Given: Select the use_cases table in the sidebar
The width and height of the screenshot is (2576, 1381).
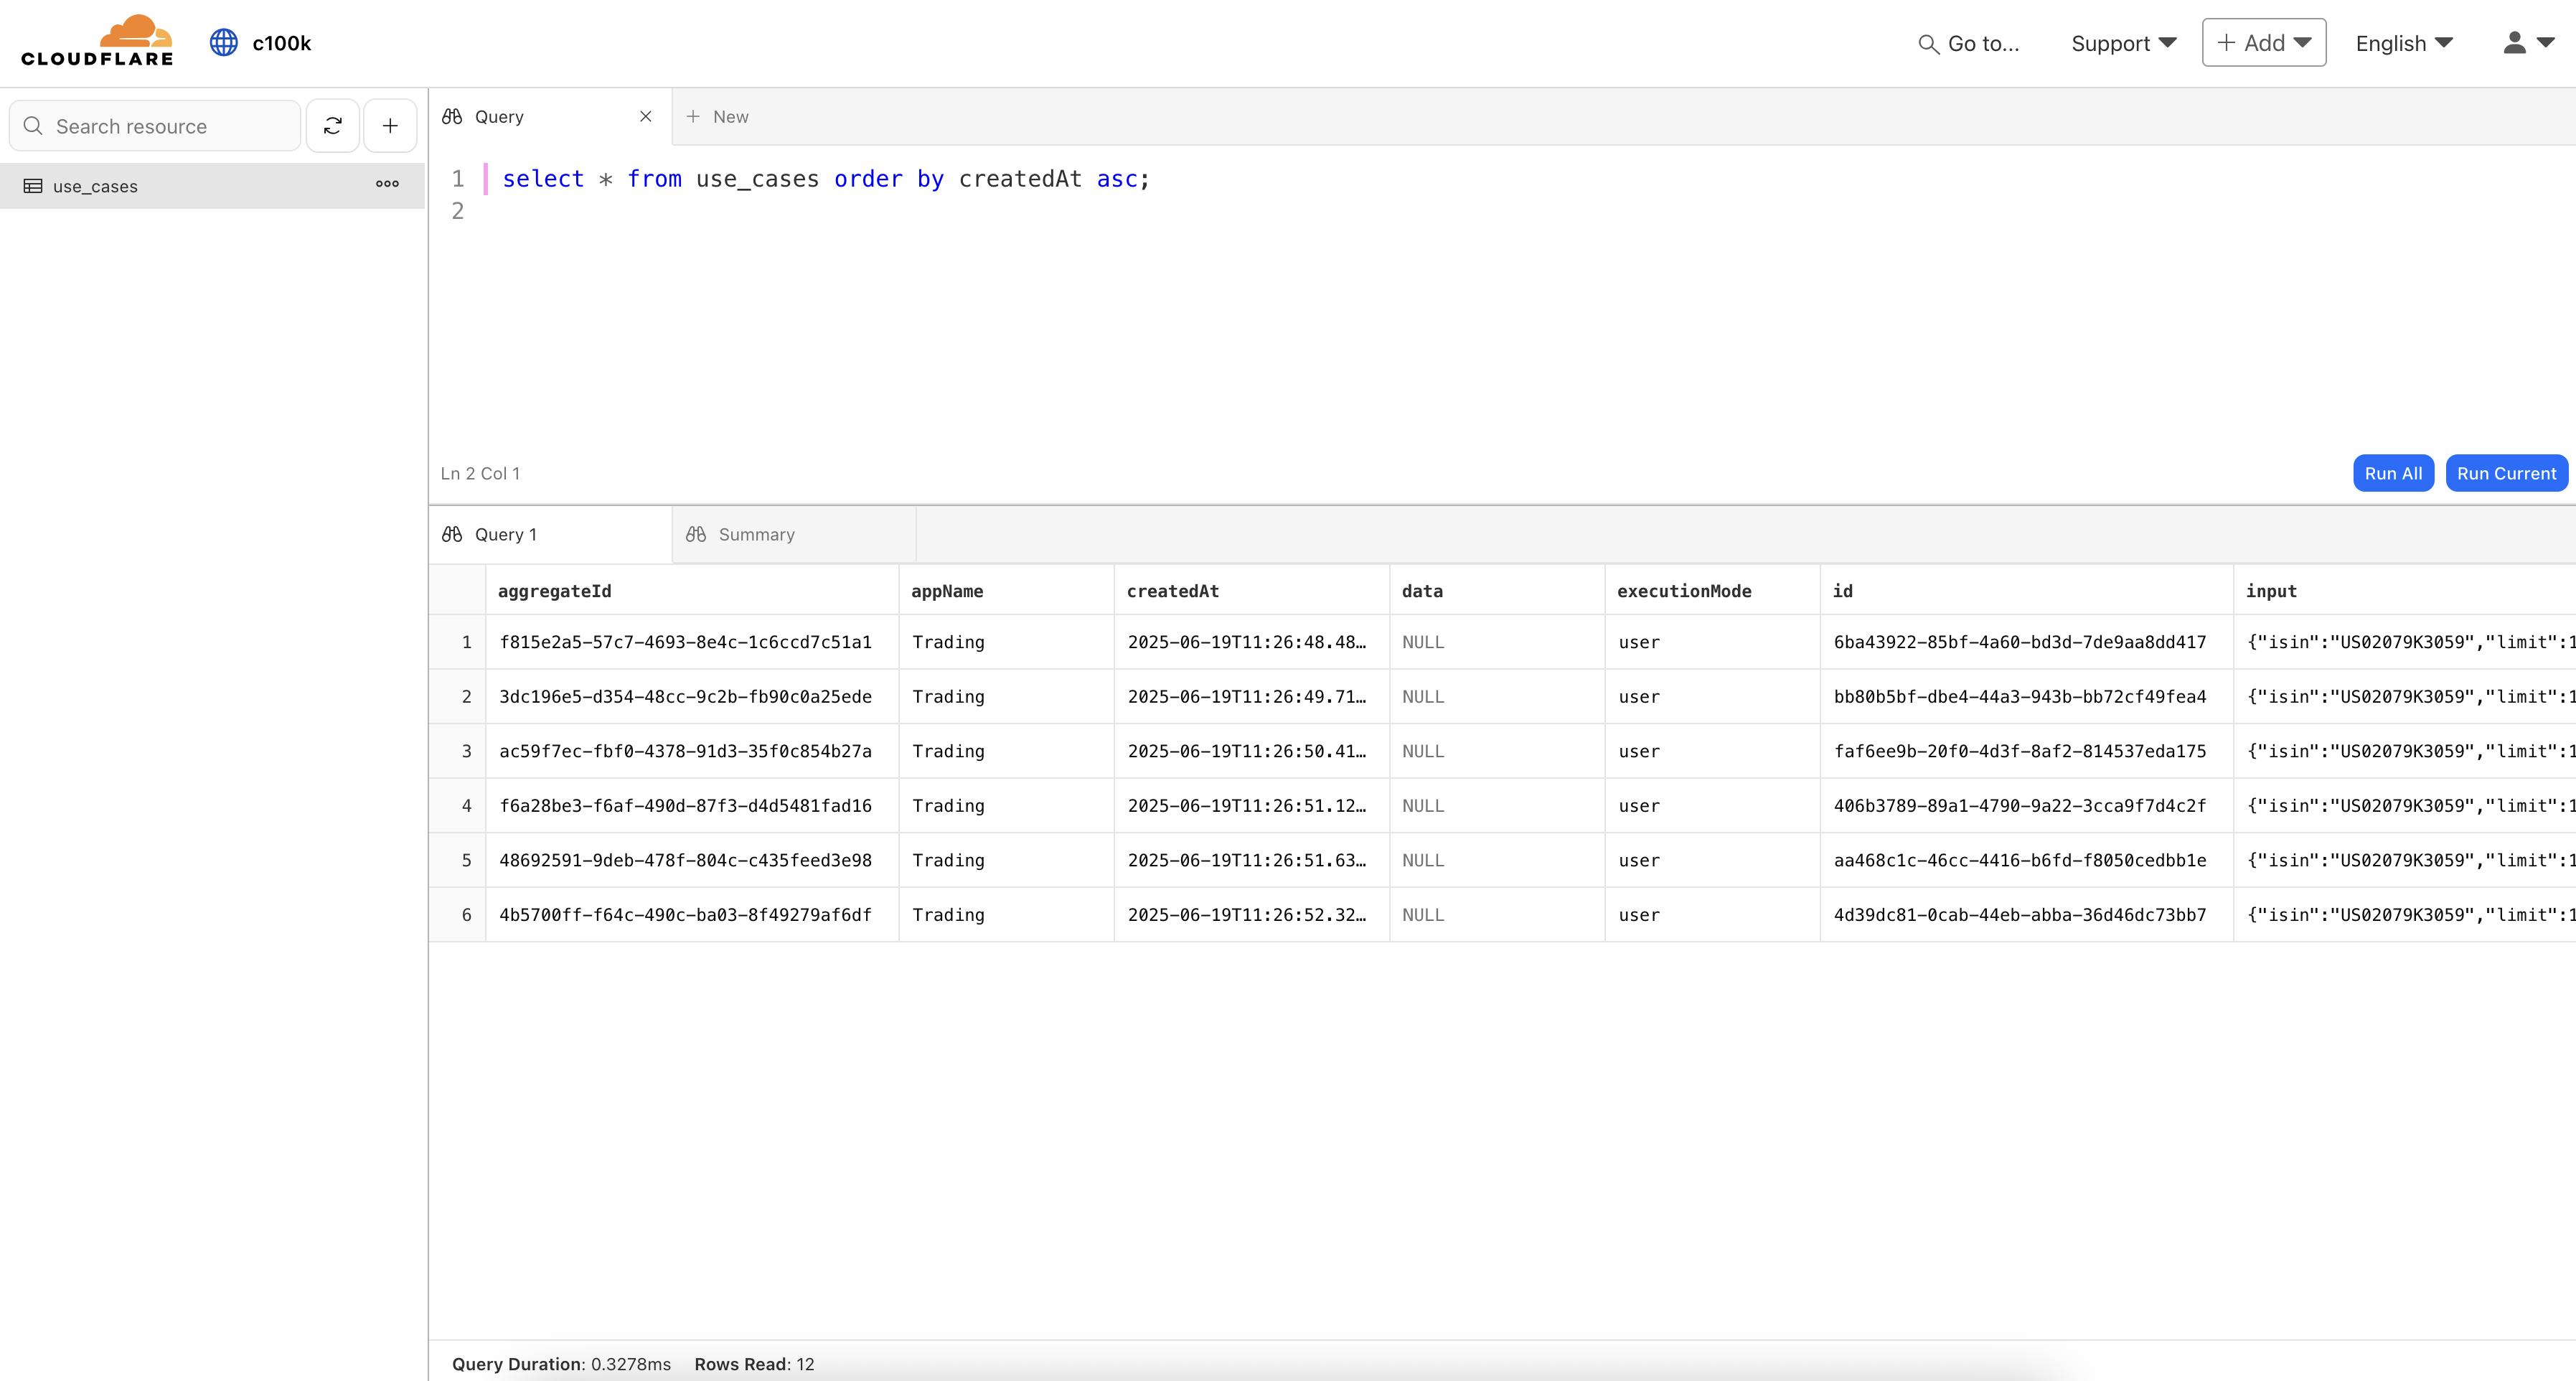Looking at the screenshot, I should click(x=95, y=186).
